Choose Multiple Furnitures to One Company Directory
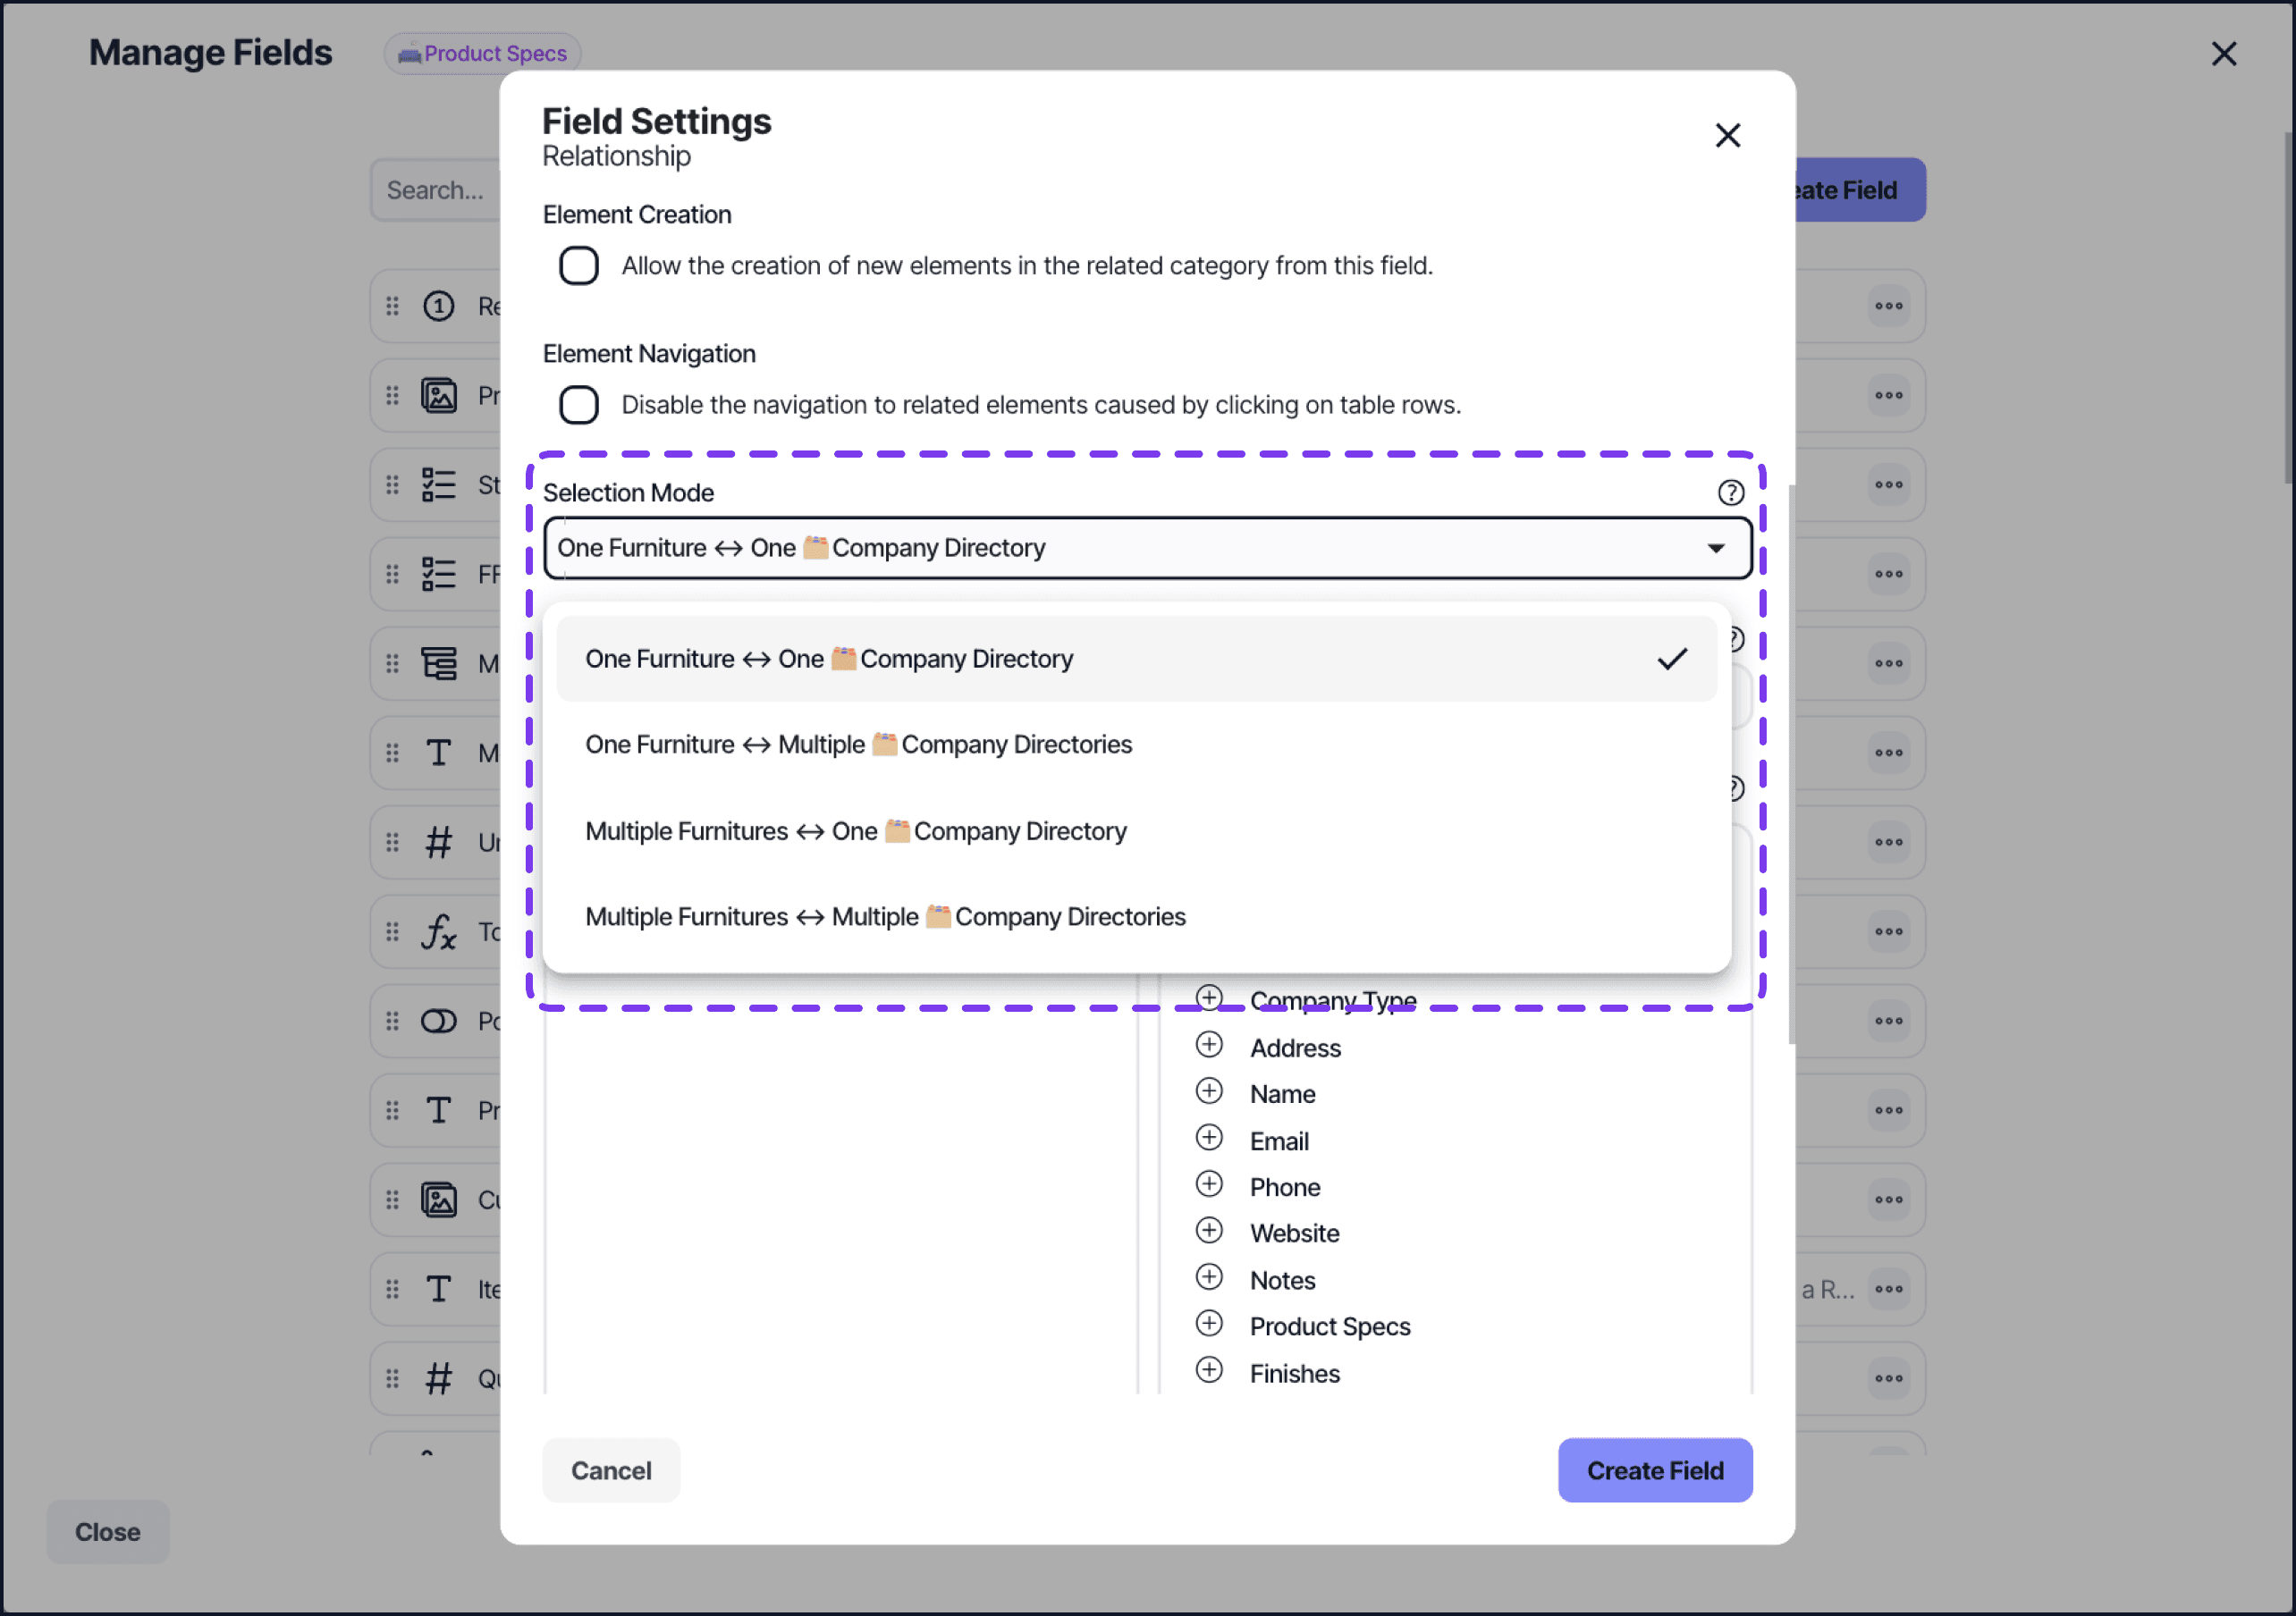The width and height of the screenshot is (2296, 1616). pyautogui.click(x=856, y=832)
